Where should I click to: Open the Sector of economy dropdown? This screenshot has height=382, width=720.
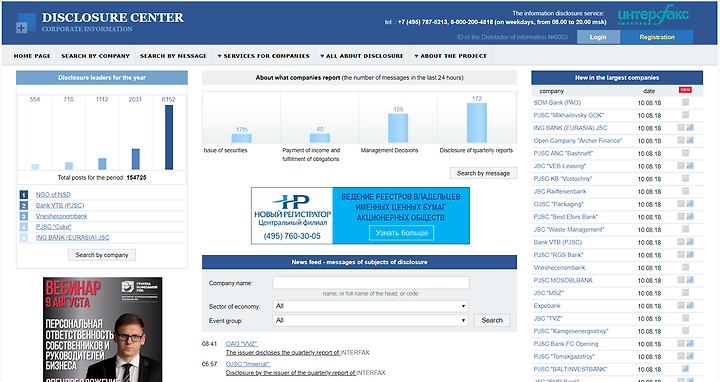(x=371, y=306)
